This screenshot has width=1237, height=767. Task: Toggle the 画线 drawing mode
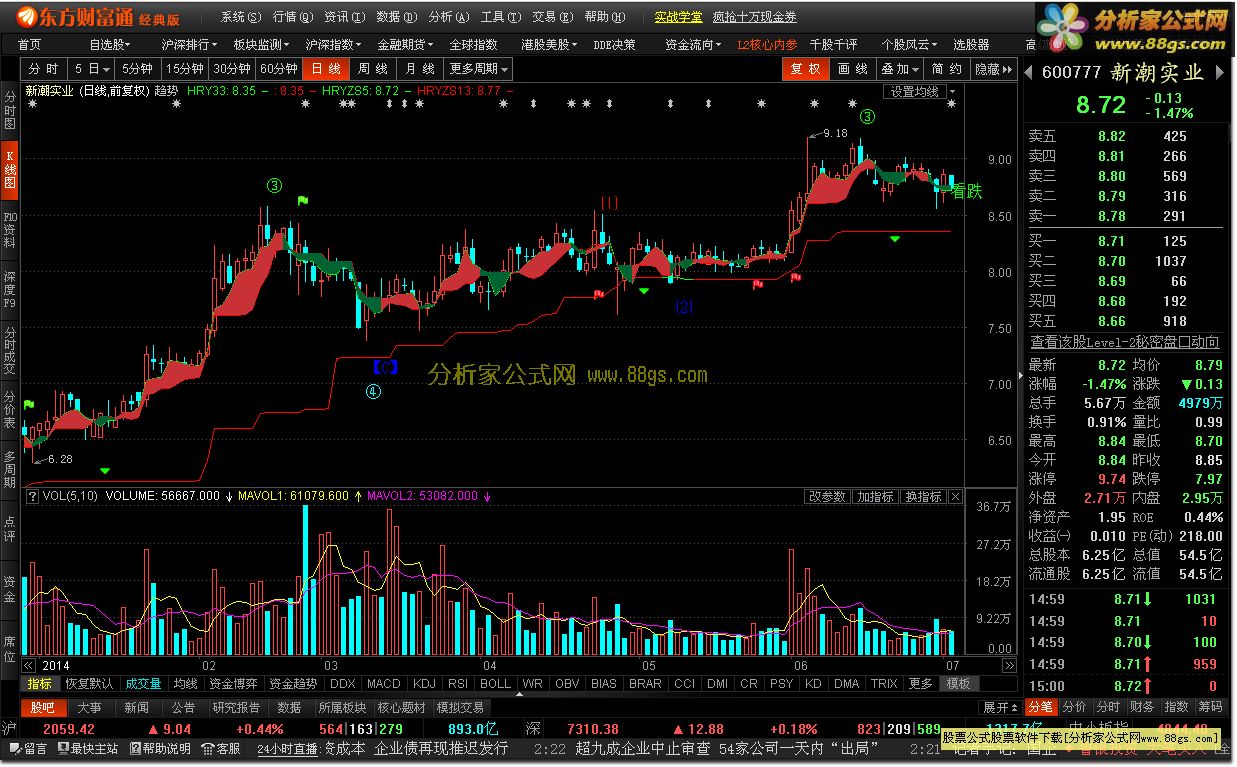coord(853,69)
